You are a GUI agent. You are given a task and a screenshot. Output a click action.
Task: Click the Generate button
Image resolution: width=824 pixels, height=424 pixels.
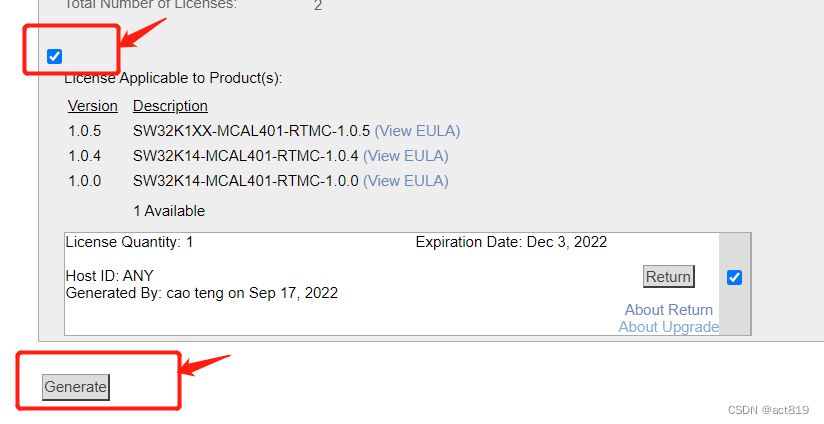76,387
